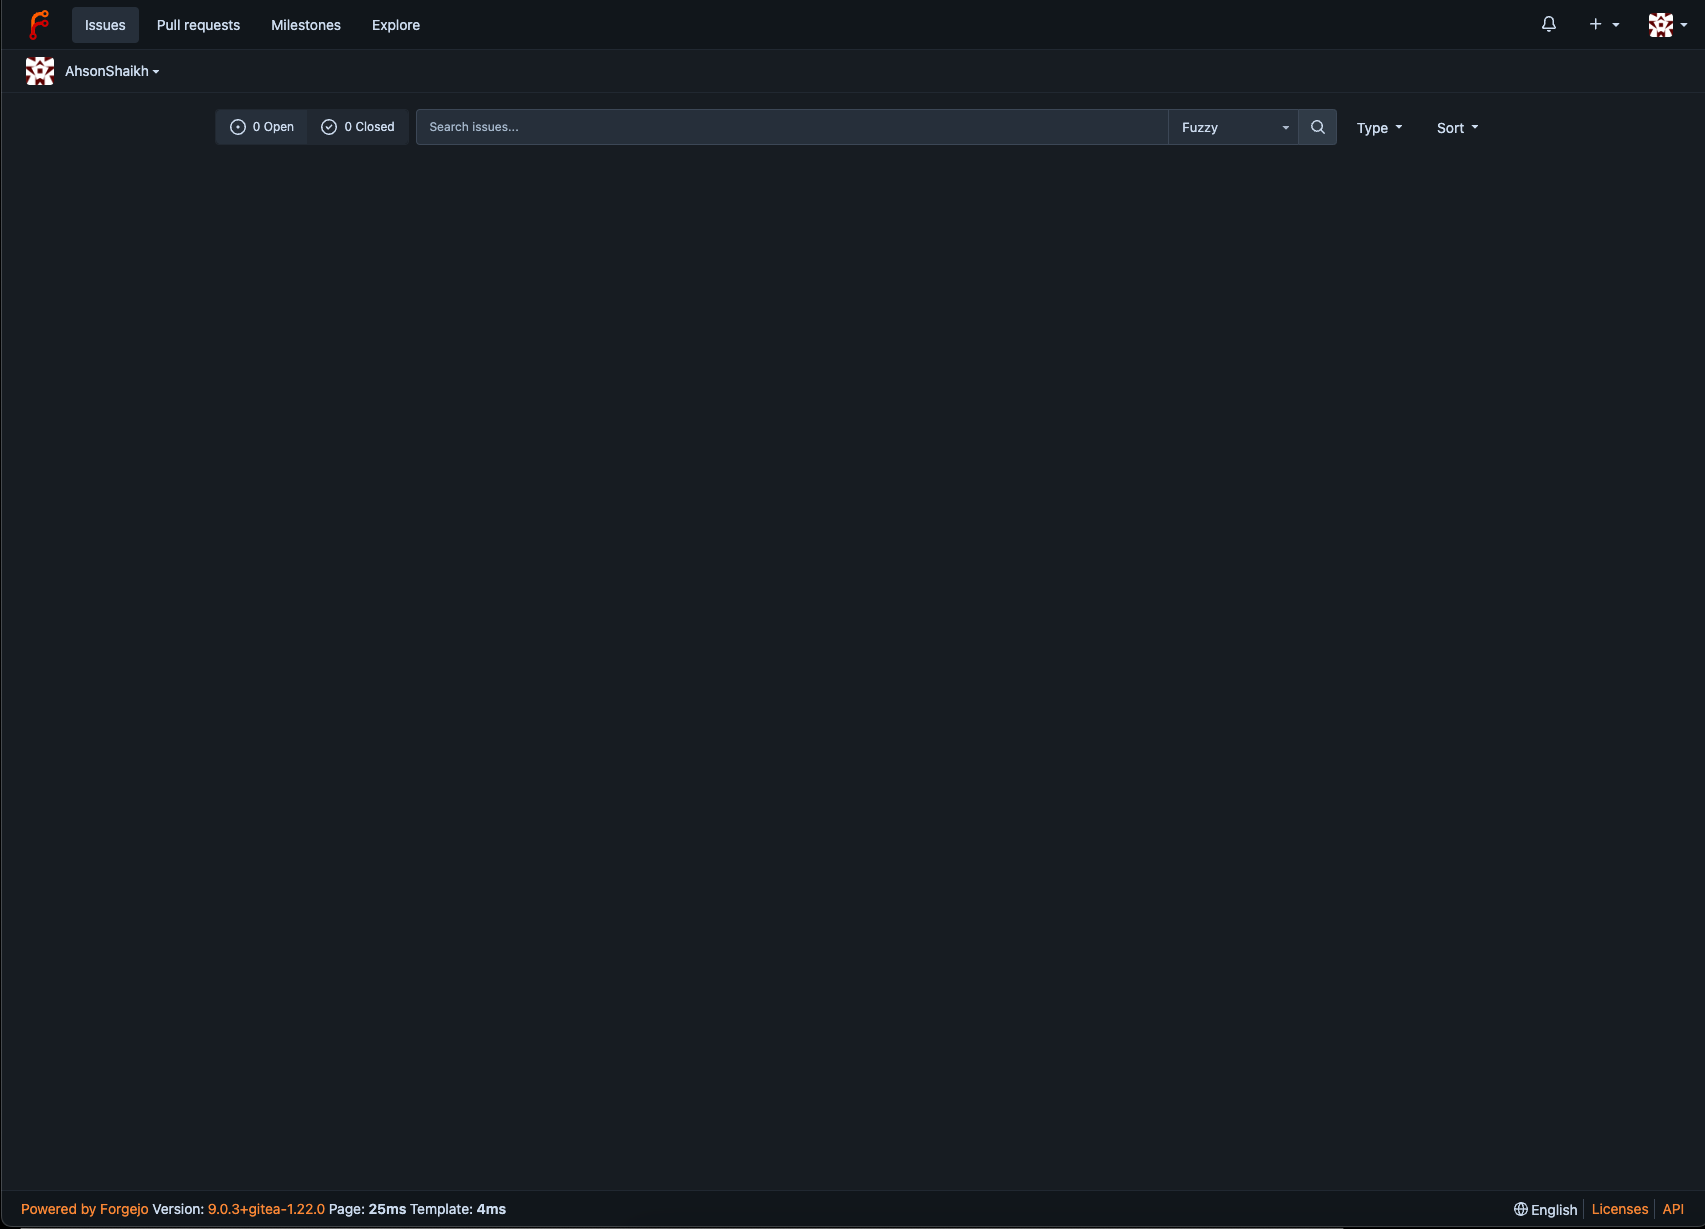Click the globe language icon
The width and height of the screenshot is (1705, 1229).
point(1520,1209)
